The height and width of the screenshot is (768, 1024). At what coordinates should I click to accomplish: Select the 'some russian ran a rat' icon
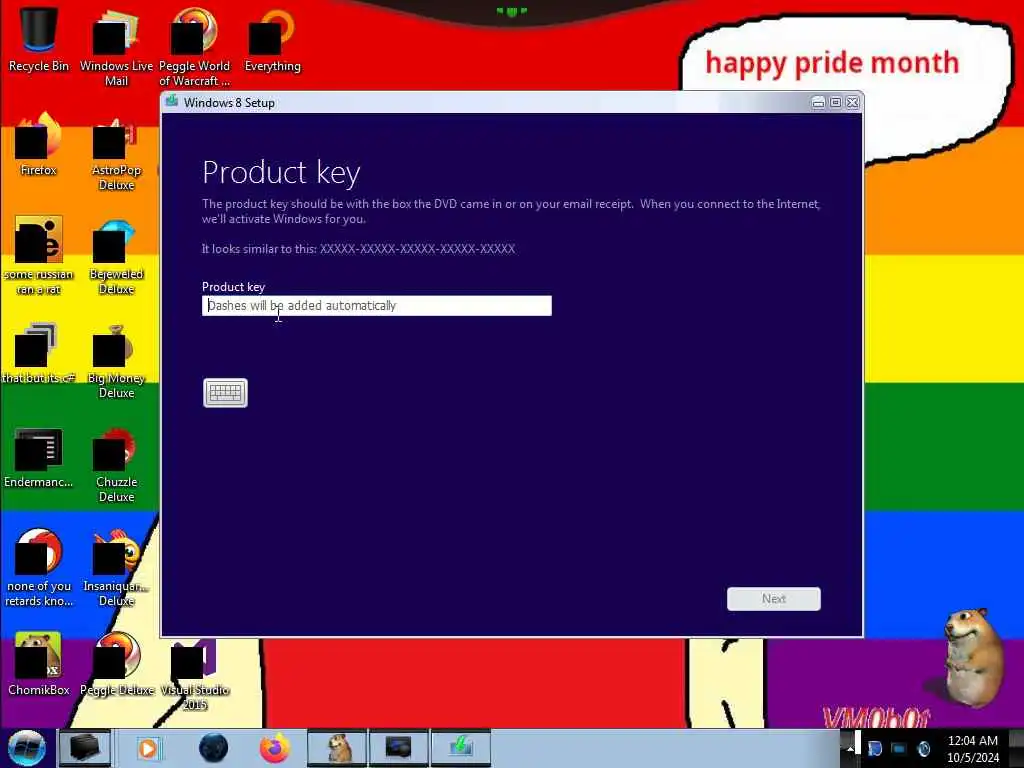[x=39, y=255]
